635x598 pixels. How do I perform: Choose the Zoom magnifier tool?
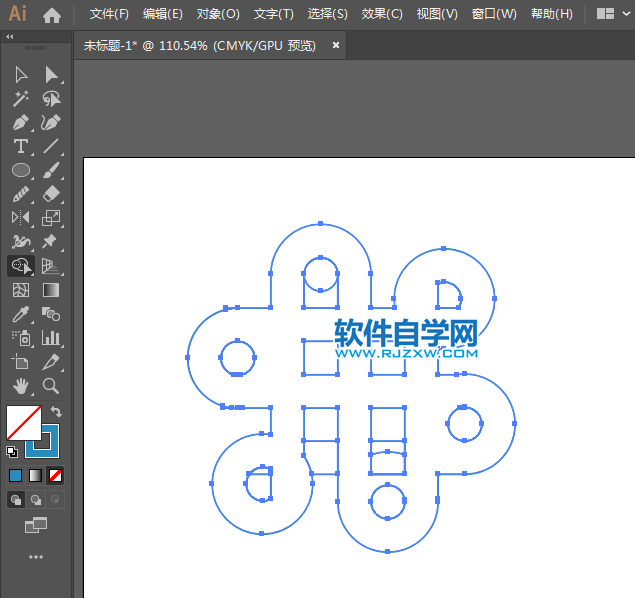(x=51, y=385)
